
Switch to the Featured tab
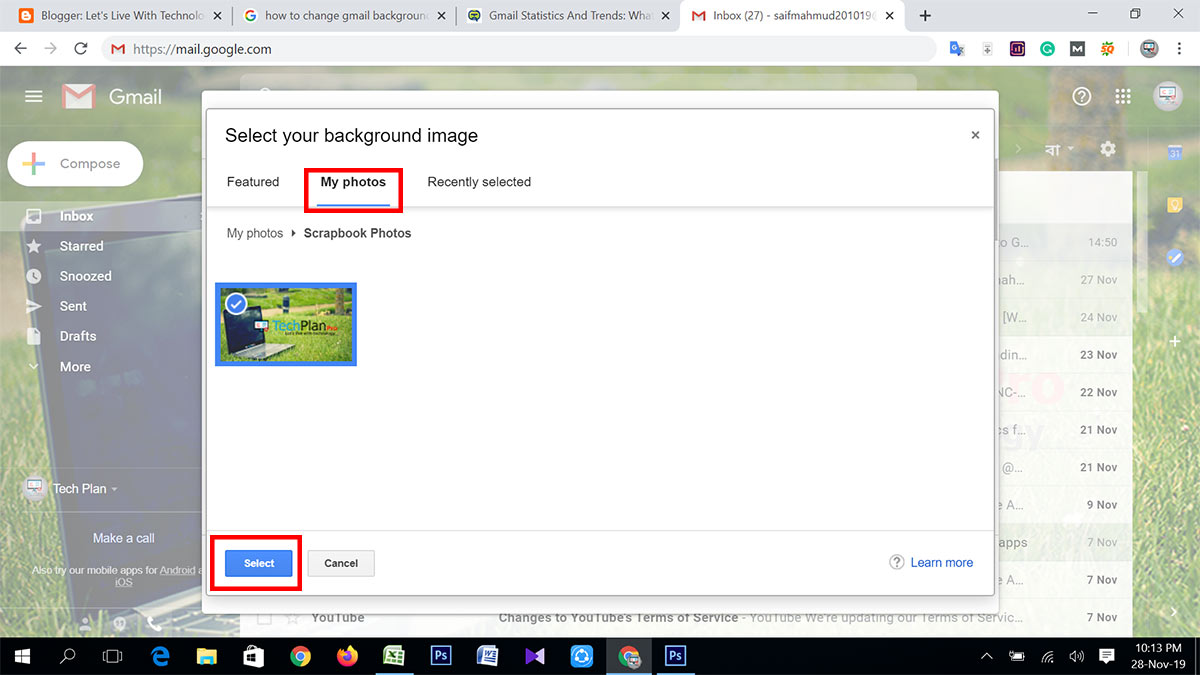[x=252, y=182]
